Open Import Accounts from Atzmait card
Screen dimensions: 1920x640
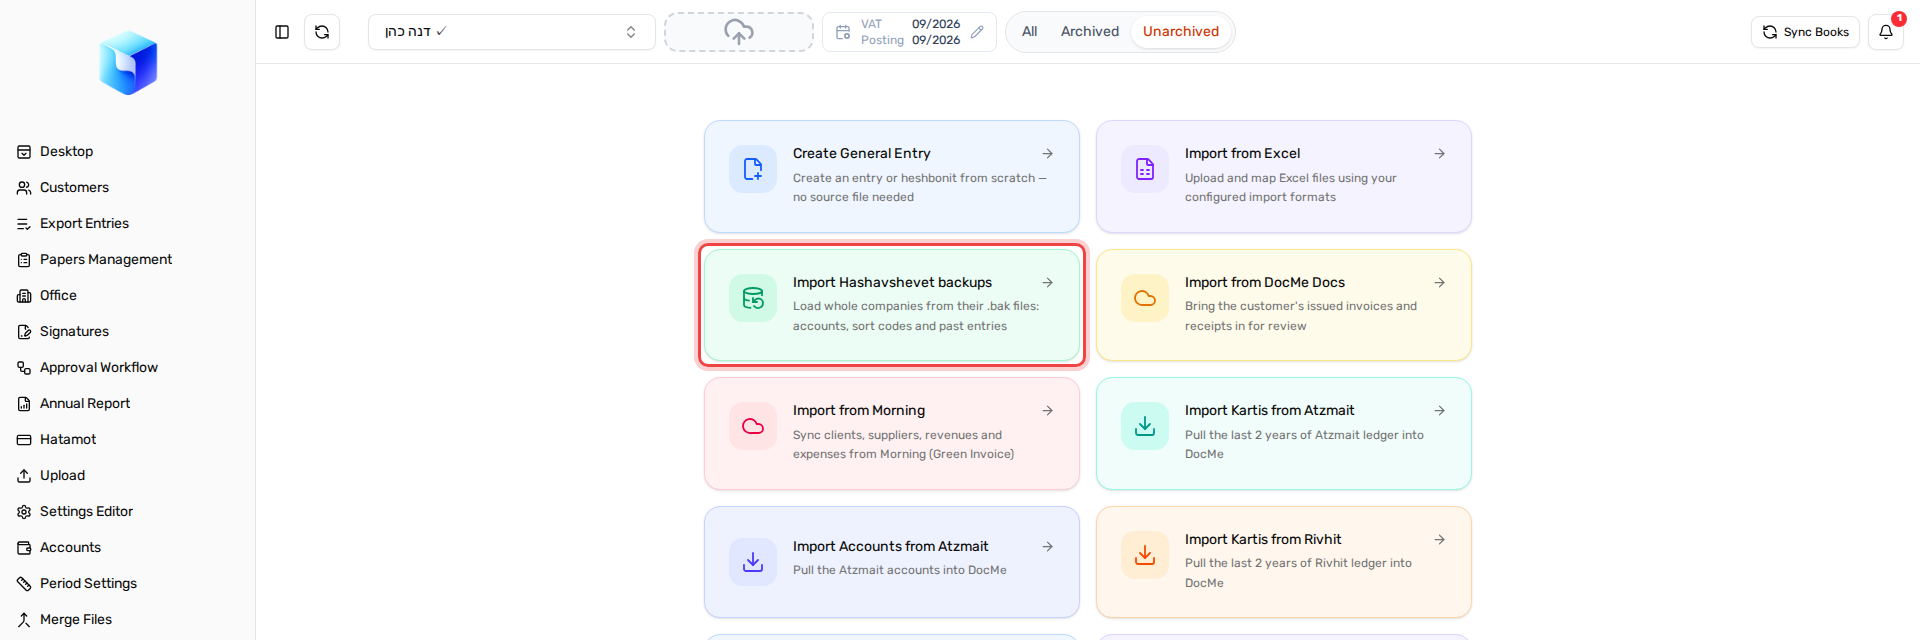[892, 562]
